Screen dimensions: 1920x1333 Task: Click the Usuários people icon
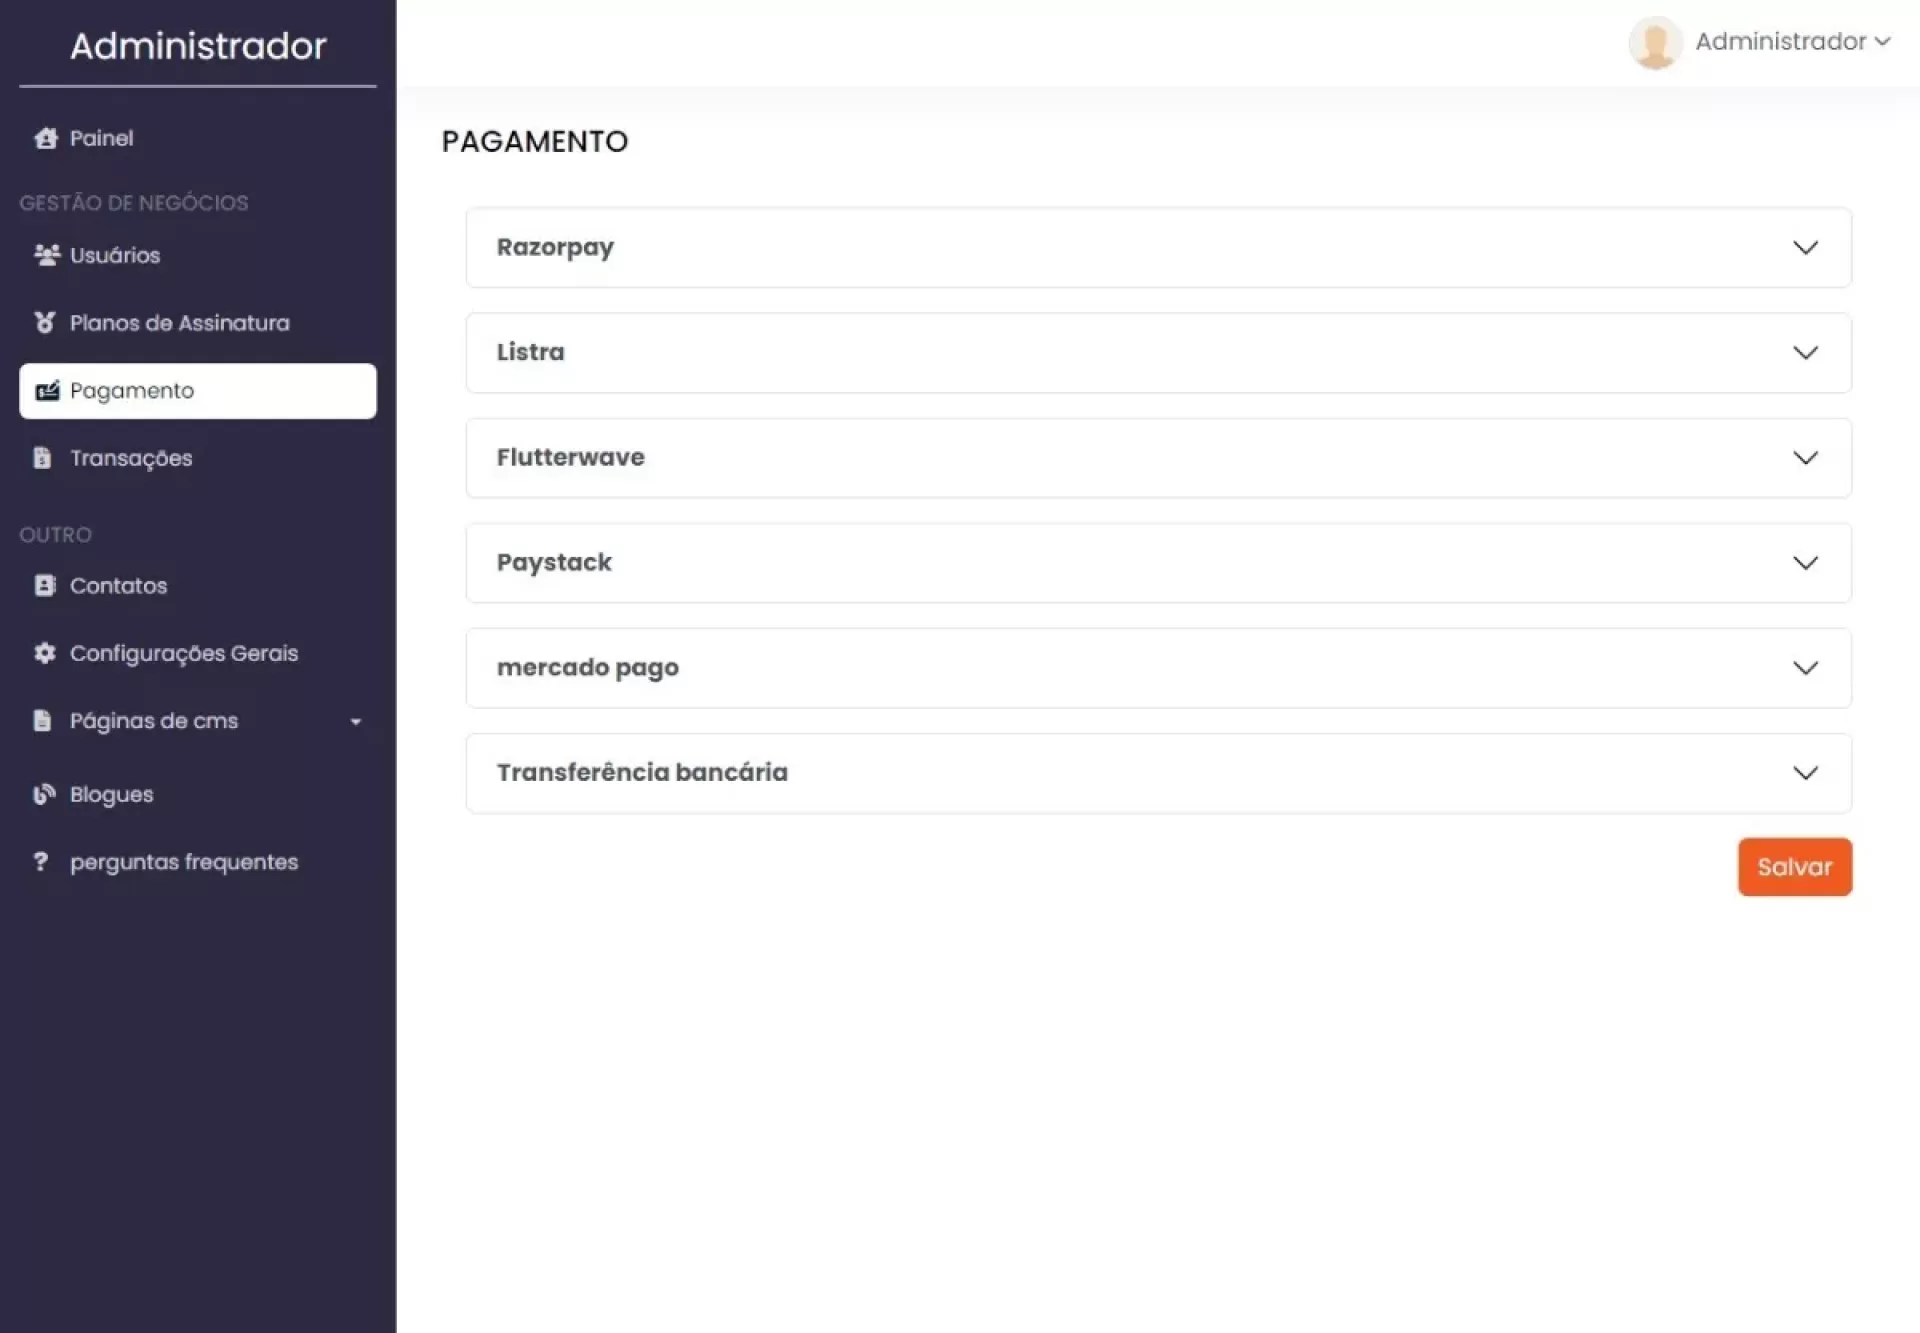(46, 255)
